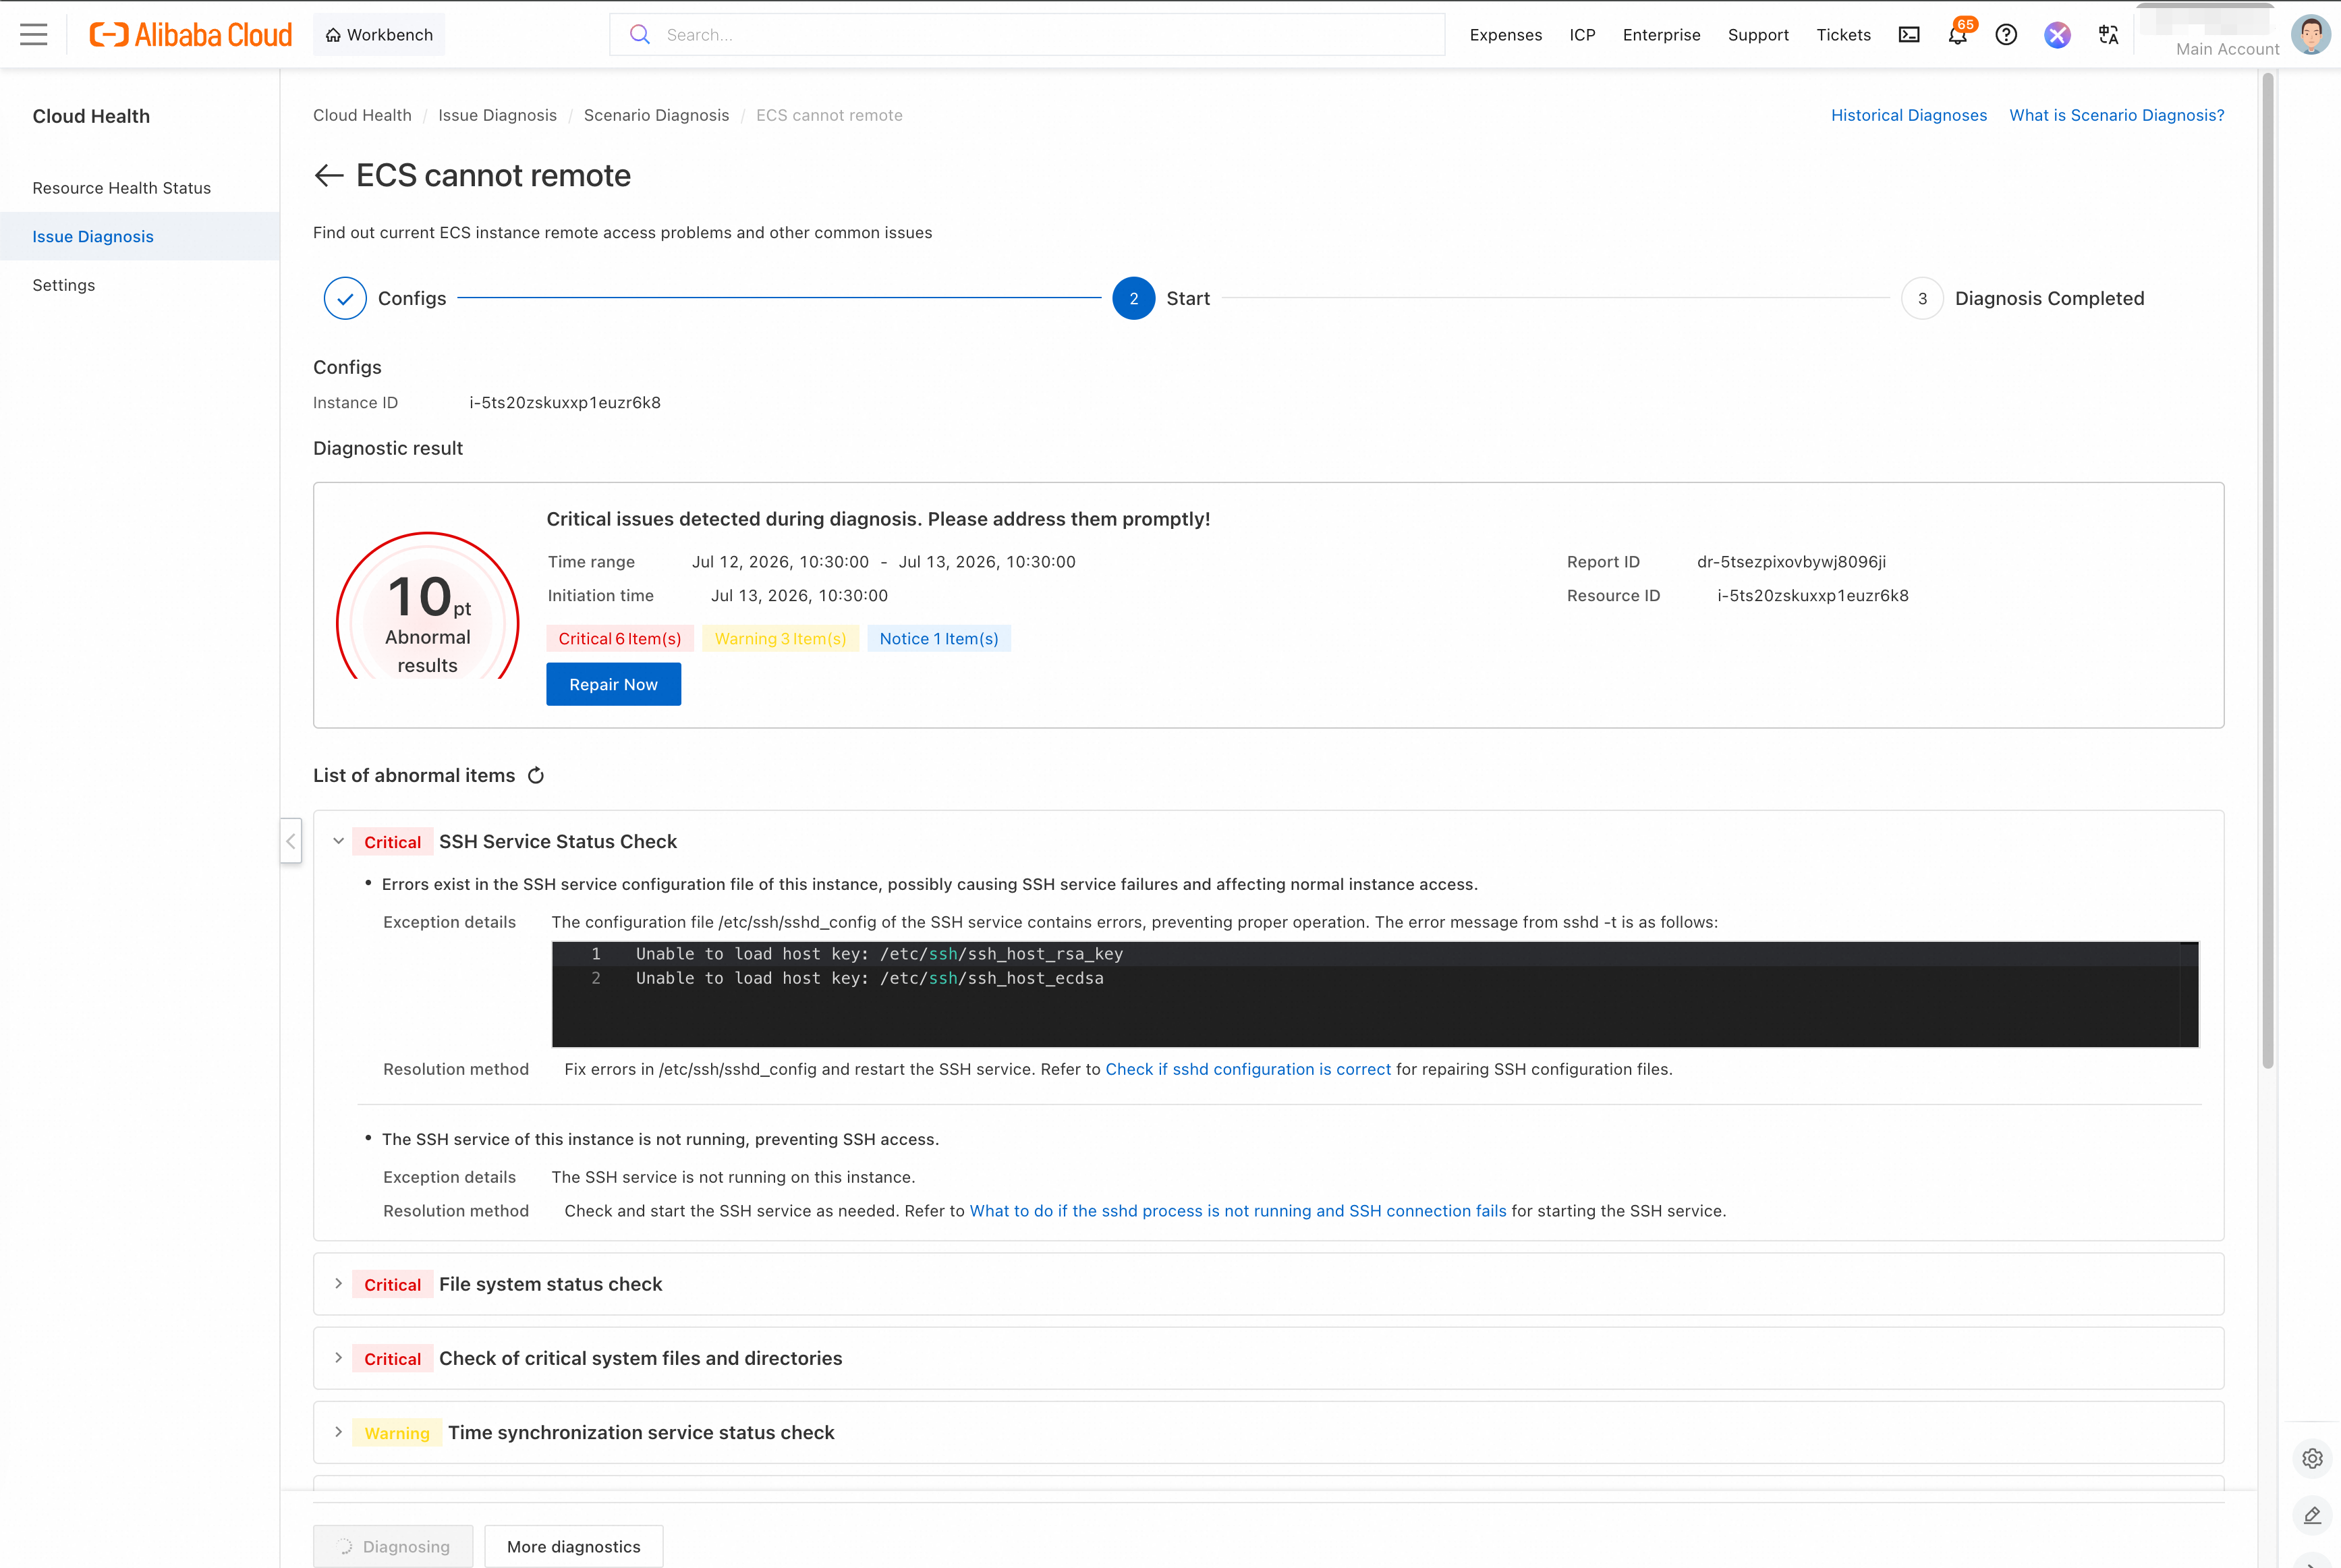Open Cloud Shell terminal icon

click(1909, 35)
